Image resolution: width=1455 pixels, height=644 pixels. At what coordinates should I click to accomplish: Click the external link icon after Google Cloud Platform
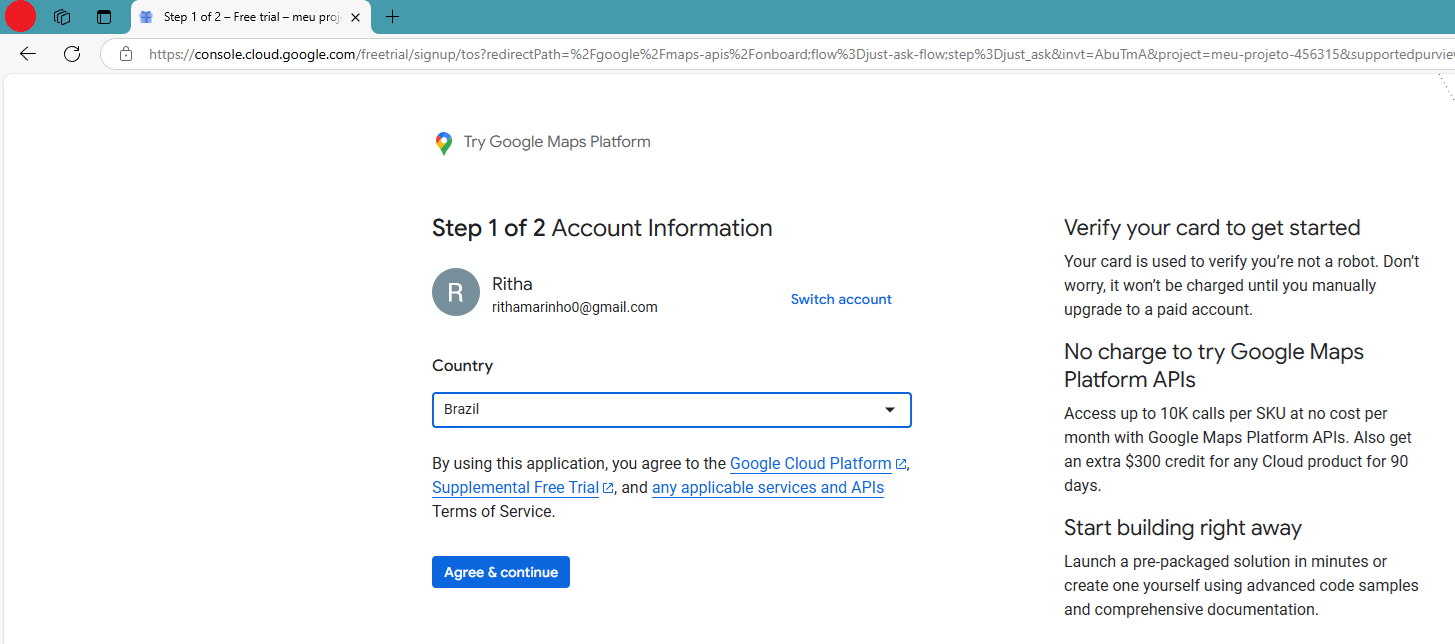point(900,463)
